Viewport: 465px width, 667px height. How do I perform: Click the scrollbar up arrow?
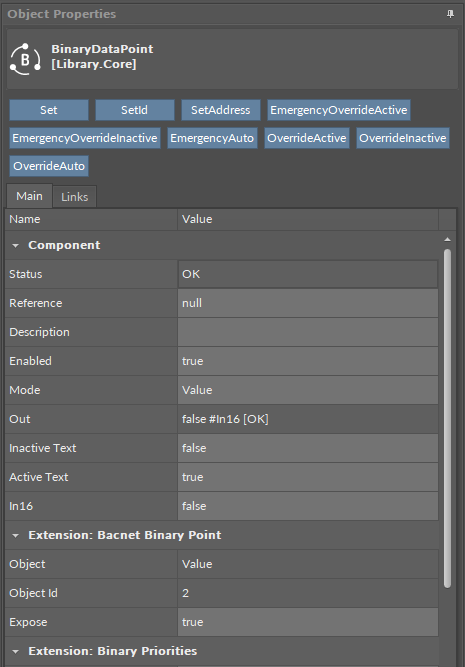(x=447, y=240)
